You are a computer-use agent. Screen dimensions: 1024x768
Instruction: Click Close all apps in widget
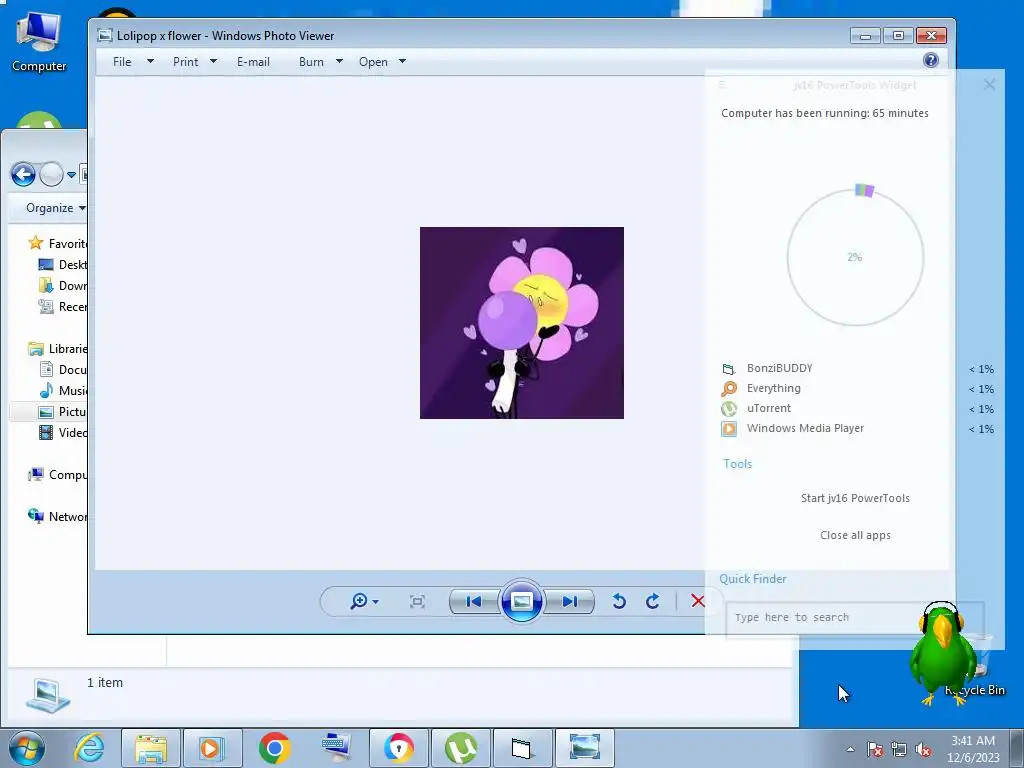pyautogui.click(x=855, y=535)
